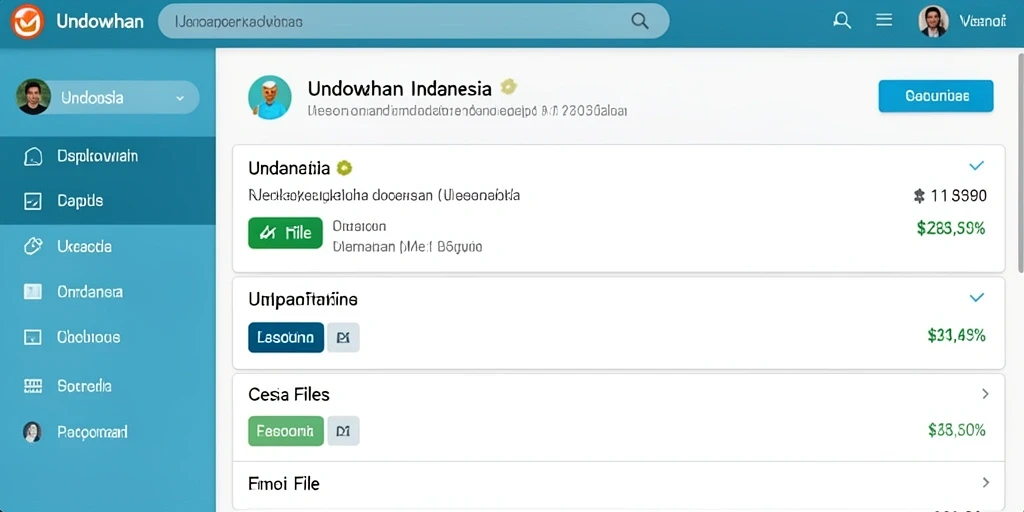Viewport: 1024px width, 512px height.
Task: Toggle the checkmark on the Unlpaofitariine card
Action: coord(976,298)
